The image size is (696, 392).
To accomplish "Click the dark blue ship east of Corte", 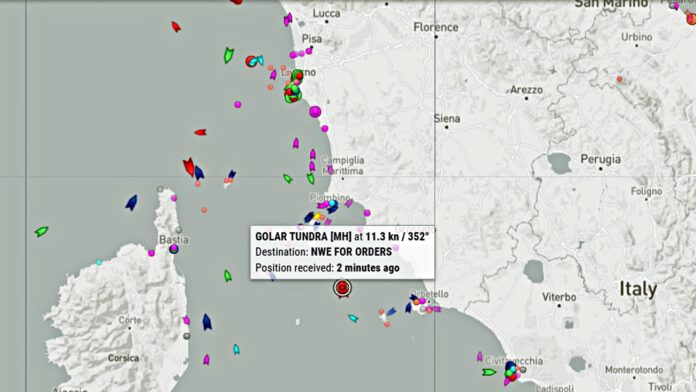I will coord(207,322).
